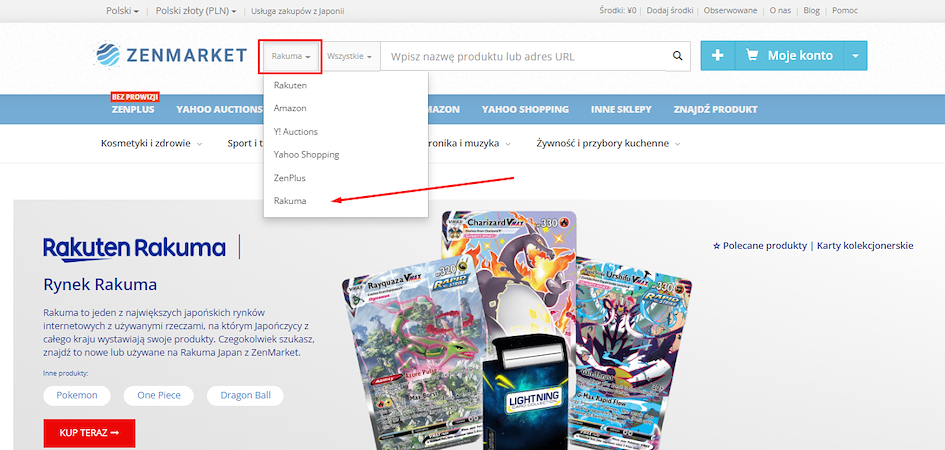Viewport: 945px width, 450px height.
Task: Open the Polski złoty currency dropdown
Action: (x=196, y=10)
